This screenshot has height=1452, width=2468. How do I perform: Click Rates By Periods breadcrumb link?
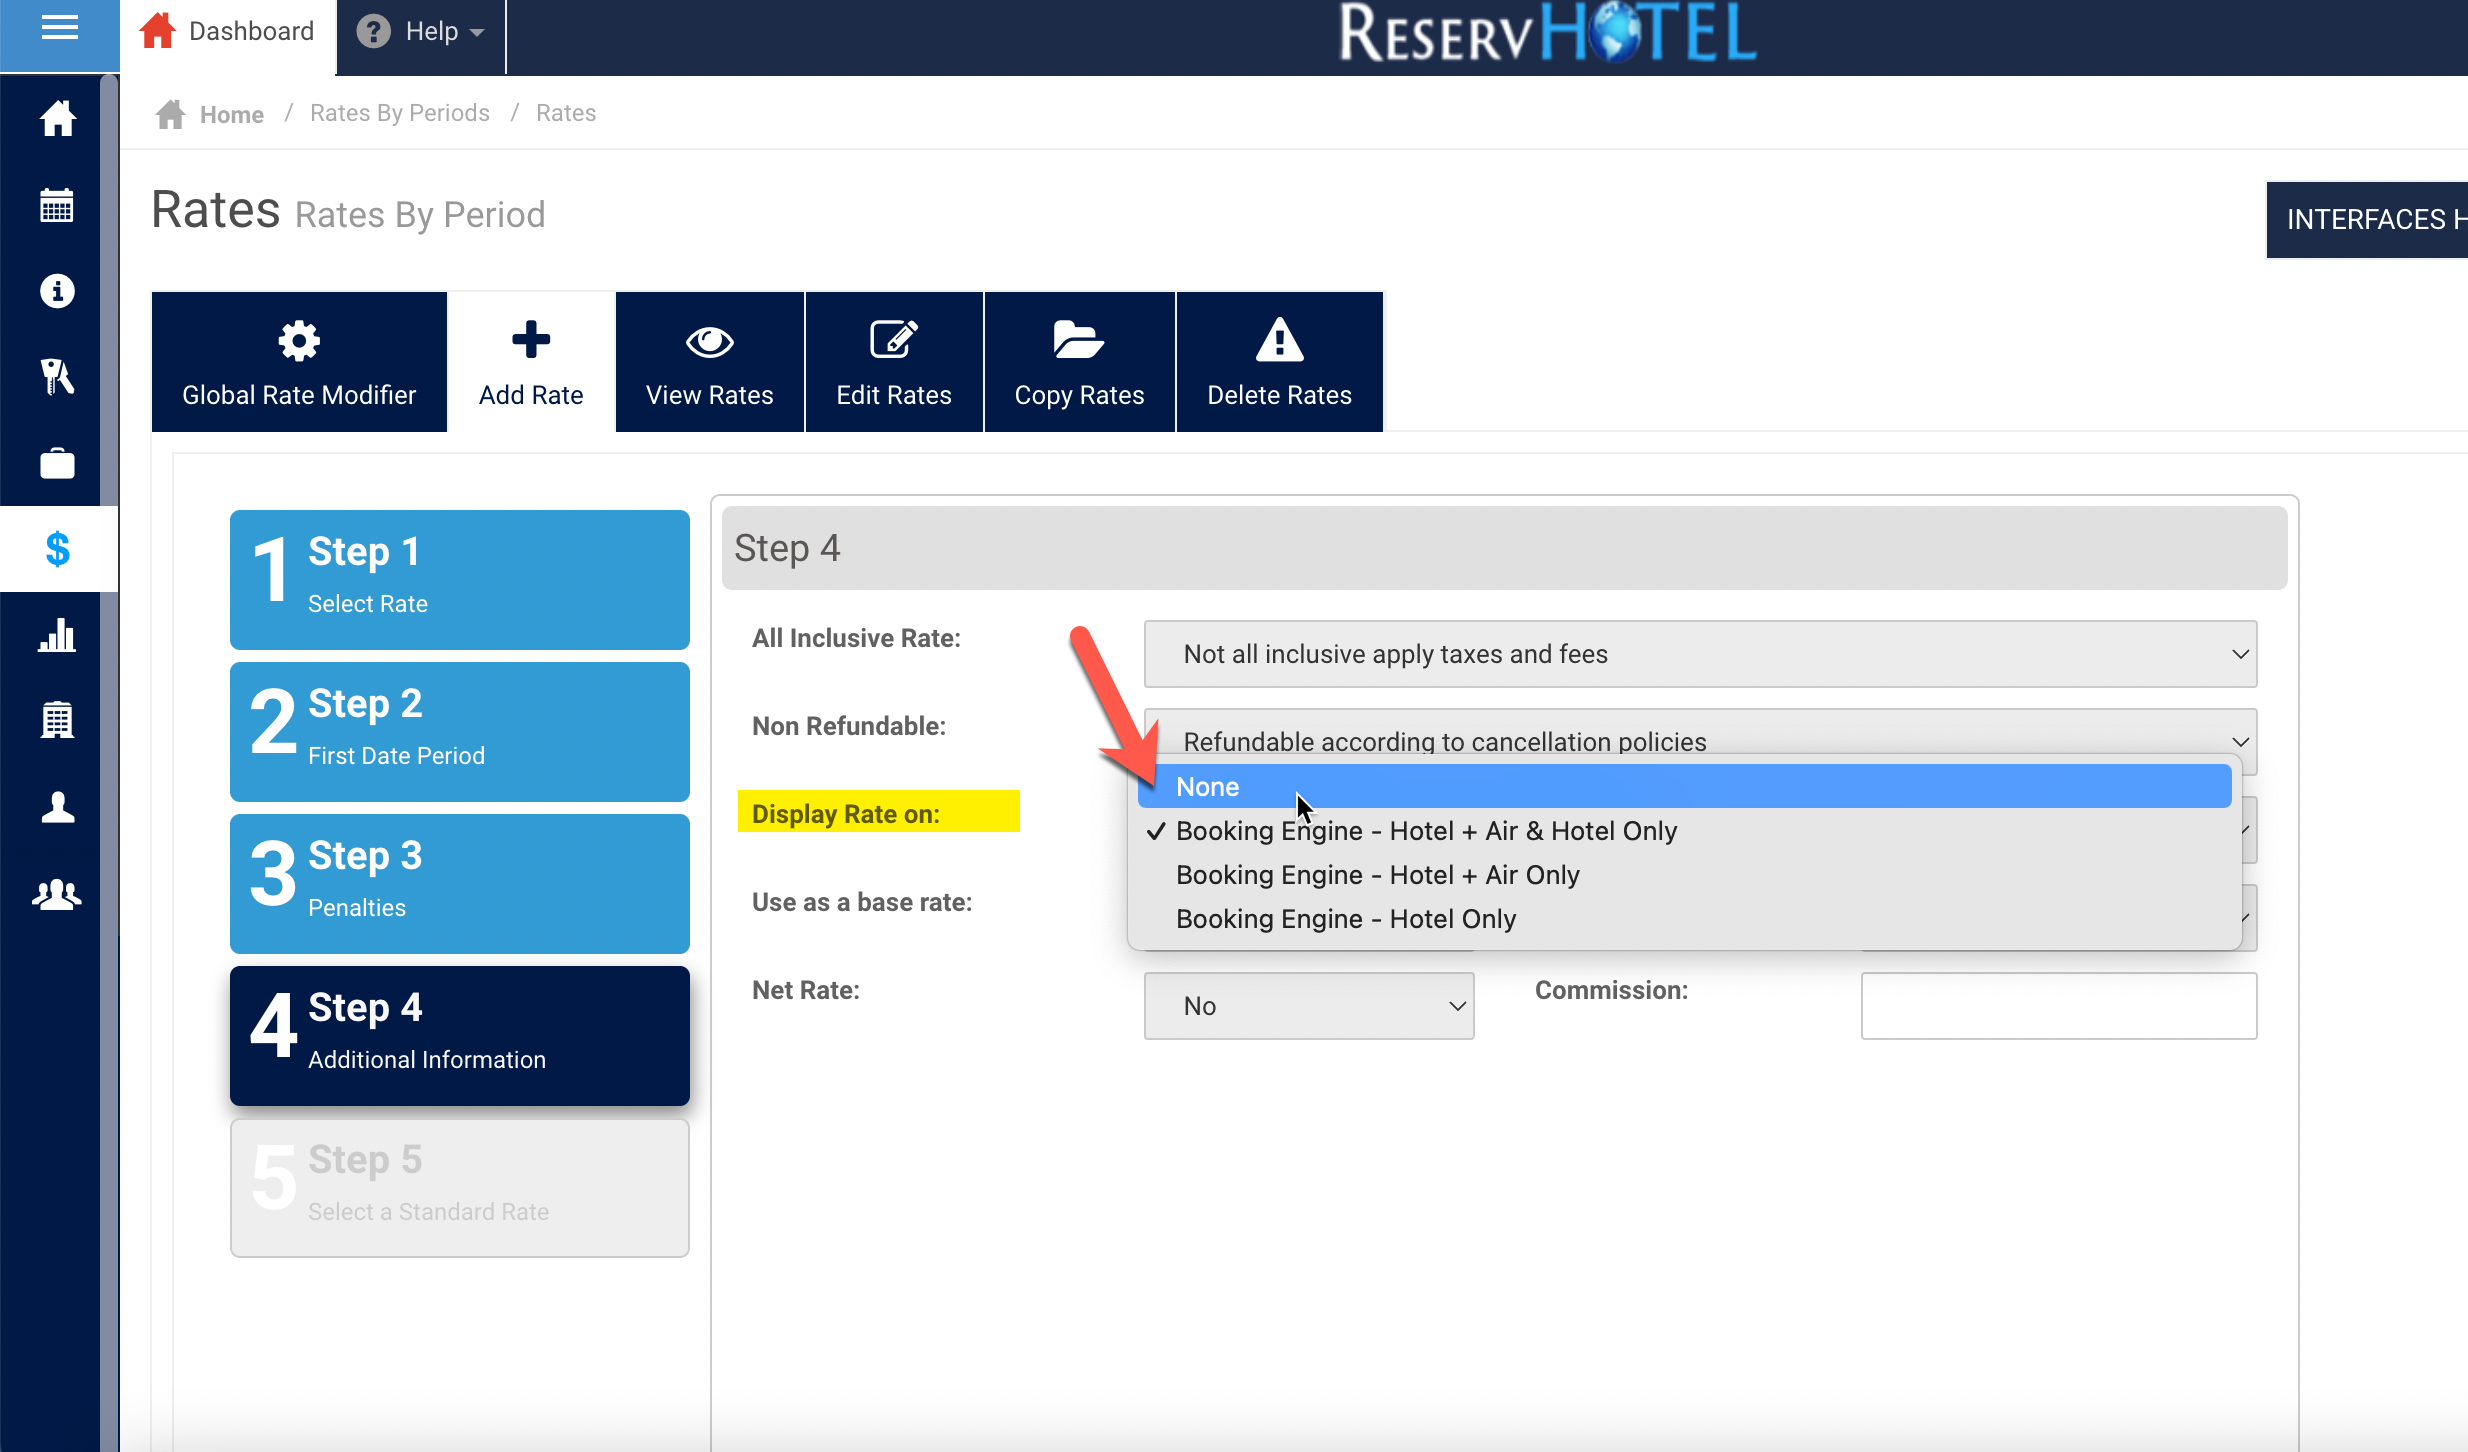399,113
